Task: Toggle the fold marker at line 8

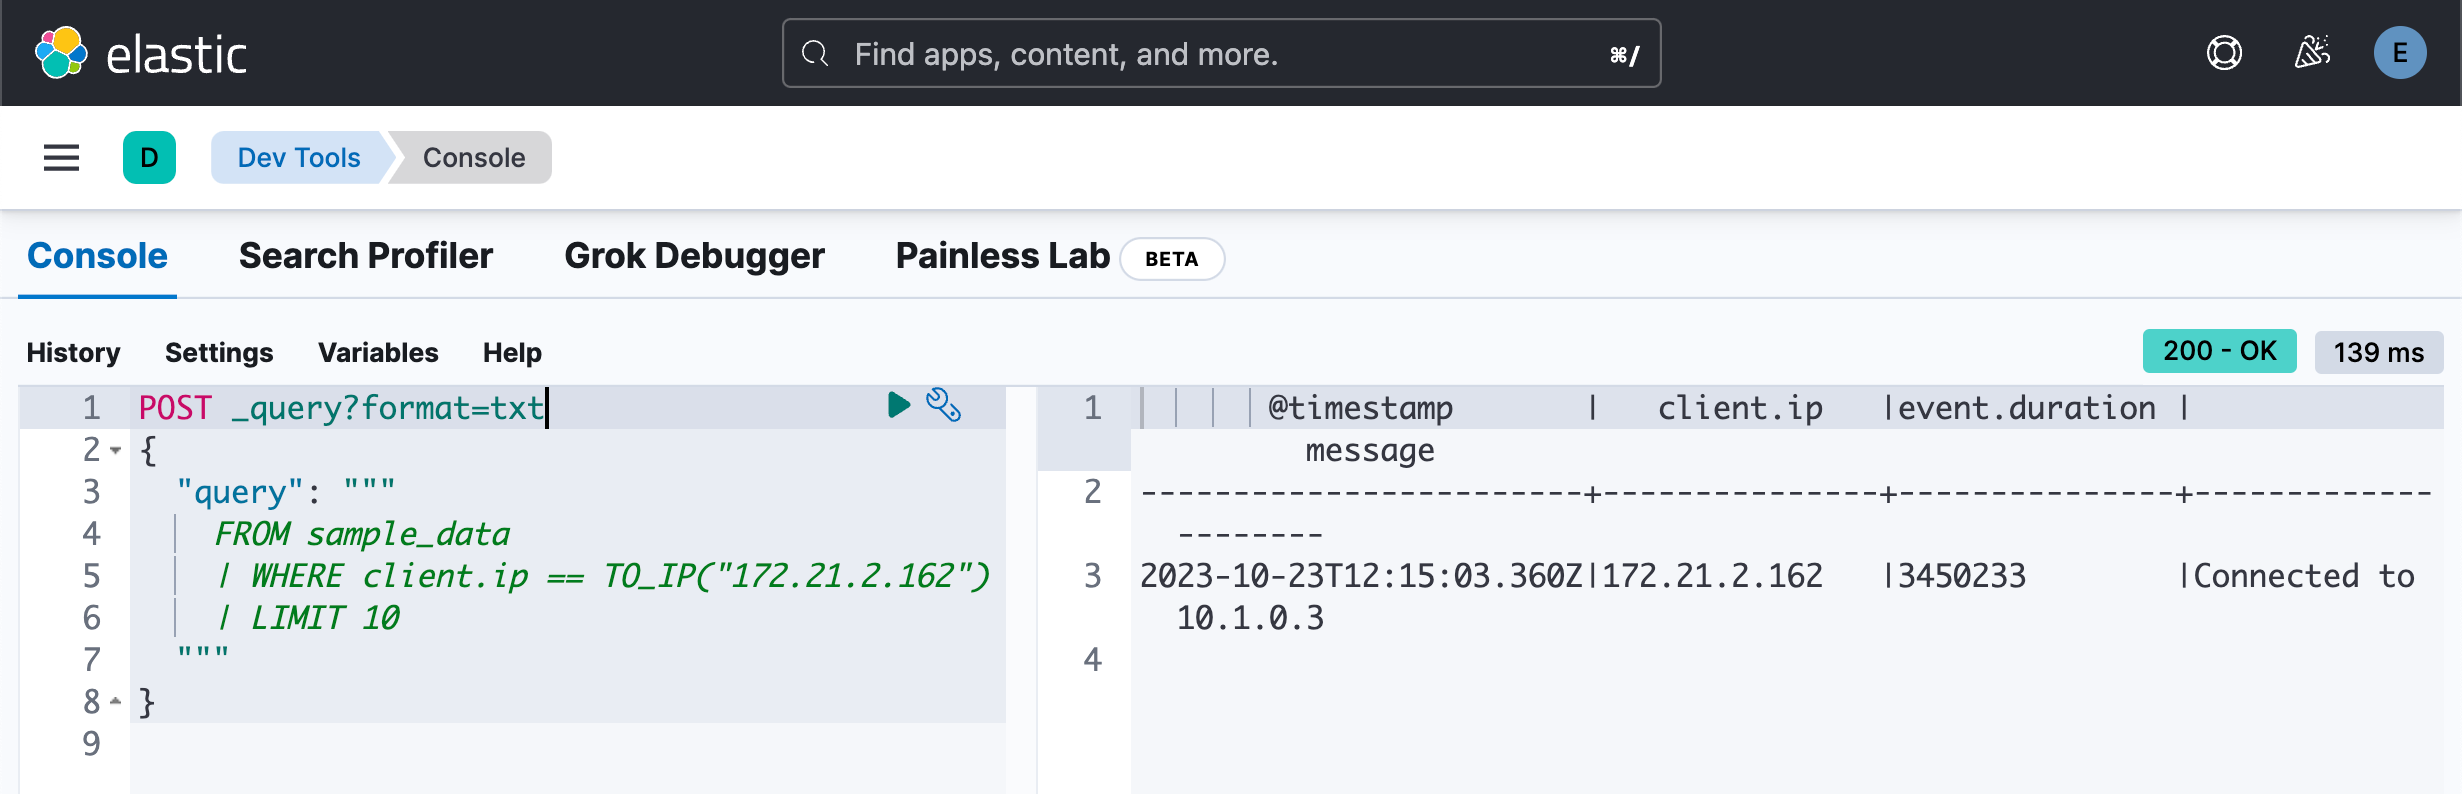Action: click(116, 702)
